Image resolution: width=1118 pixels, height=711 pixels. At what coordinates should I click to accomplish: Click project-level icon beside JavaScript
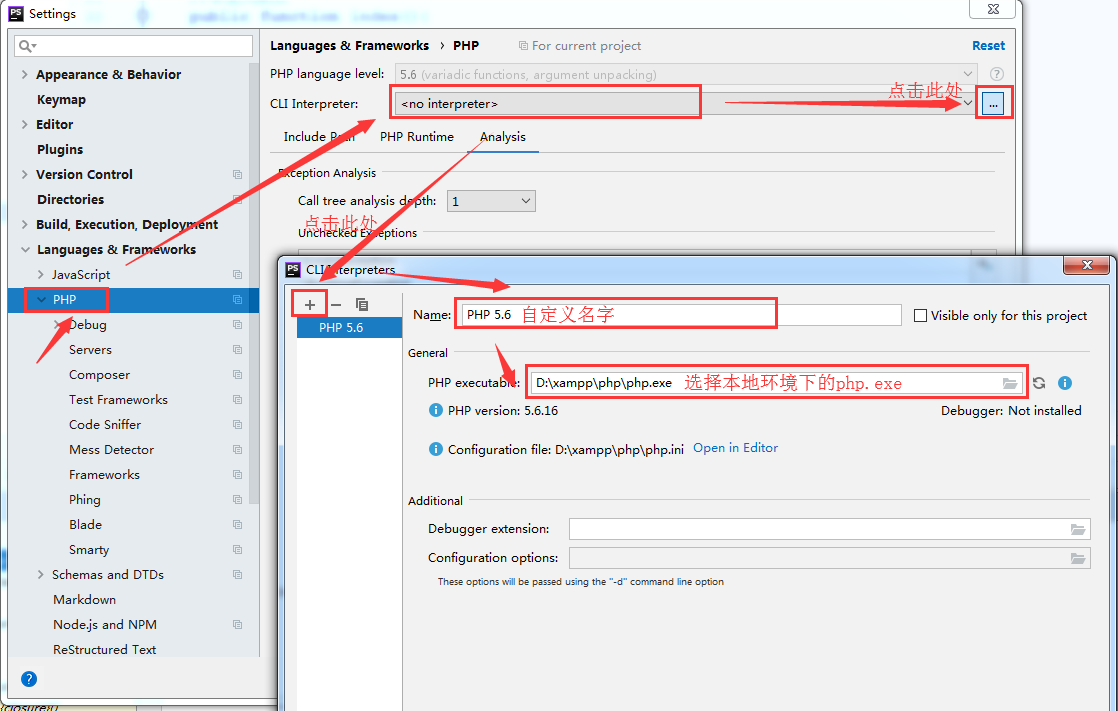pyautogui.click(x=237, y=275)
